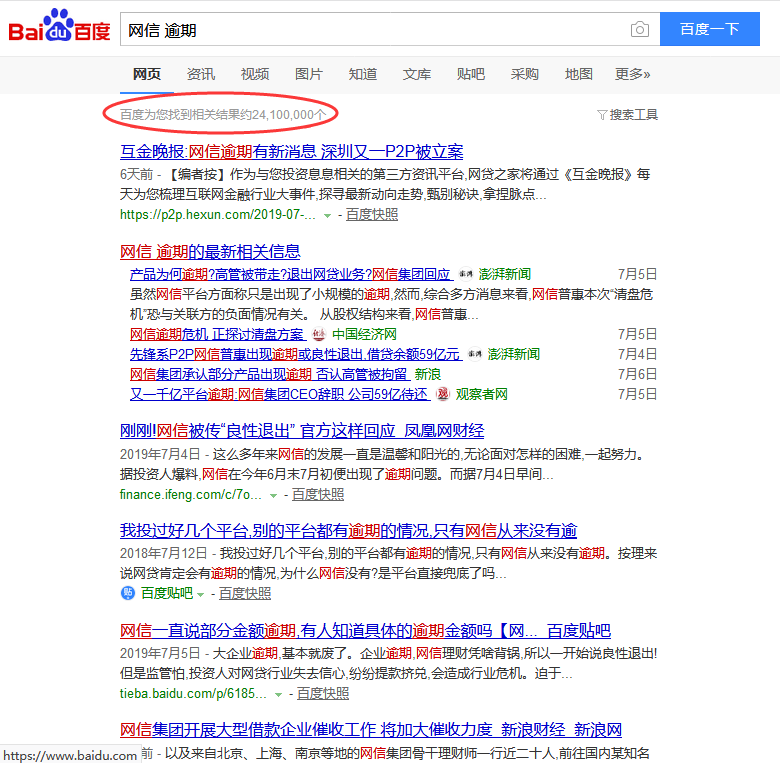The width and height of the screenshot is (780, 763).
Task: Click the 中国经济网 source name
Action: [364, 334]
